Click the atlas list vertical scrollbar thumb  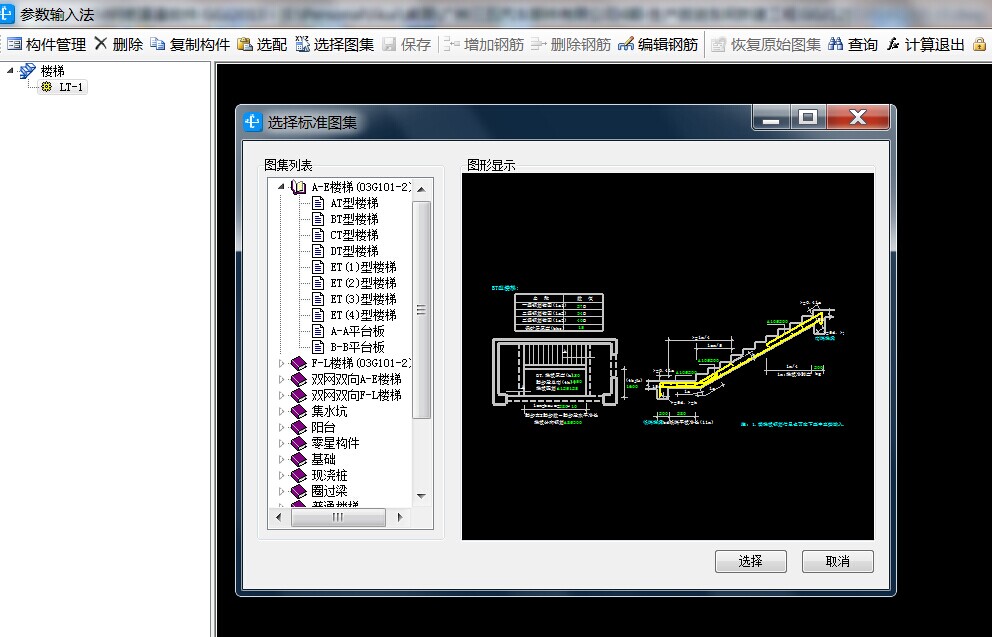click(x=421, y=309)
